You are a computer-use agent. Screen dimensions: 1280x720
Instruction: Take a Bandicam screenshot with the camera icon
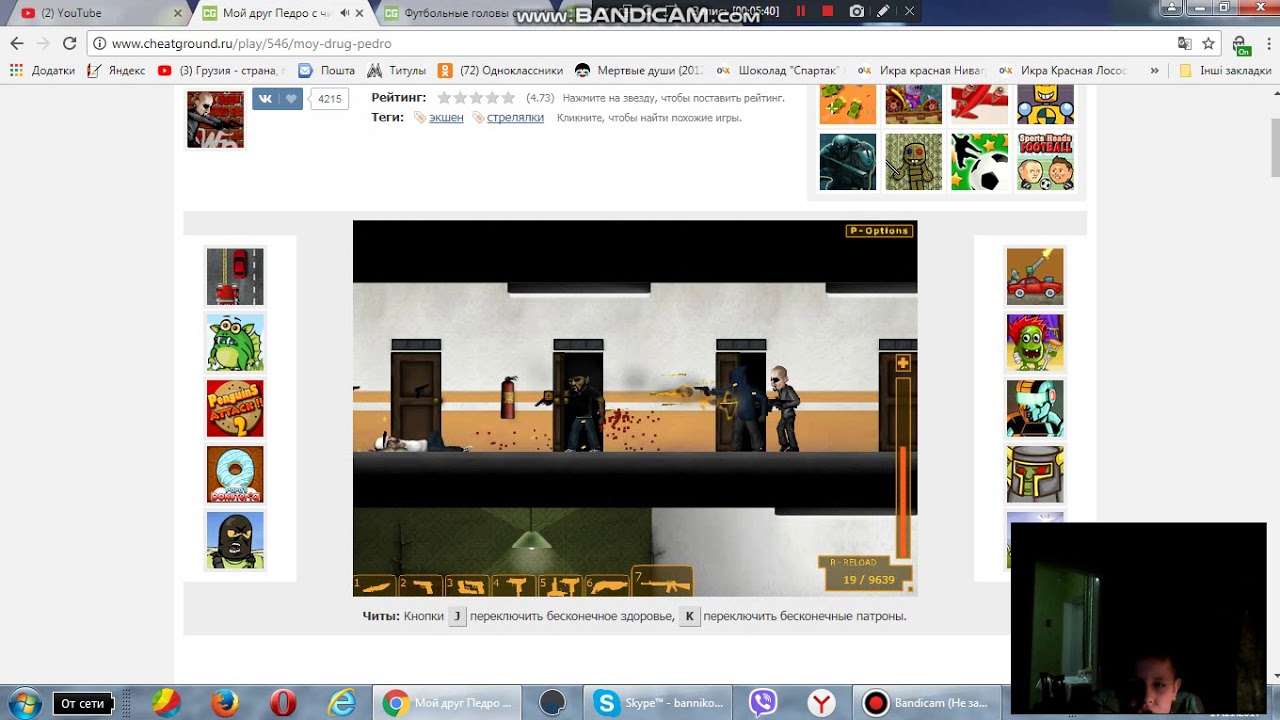coord(857,11)
